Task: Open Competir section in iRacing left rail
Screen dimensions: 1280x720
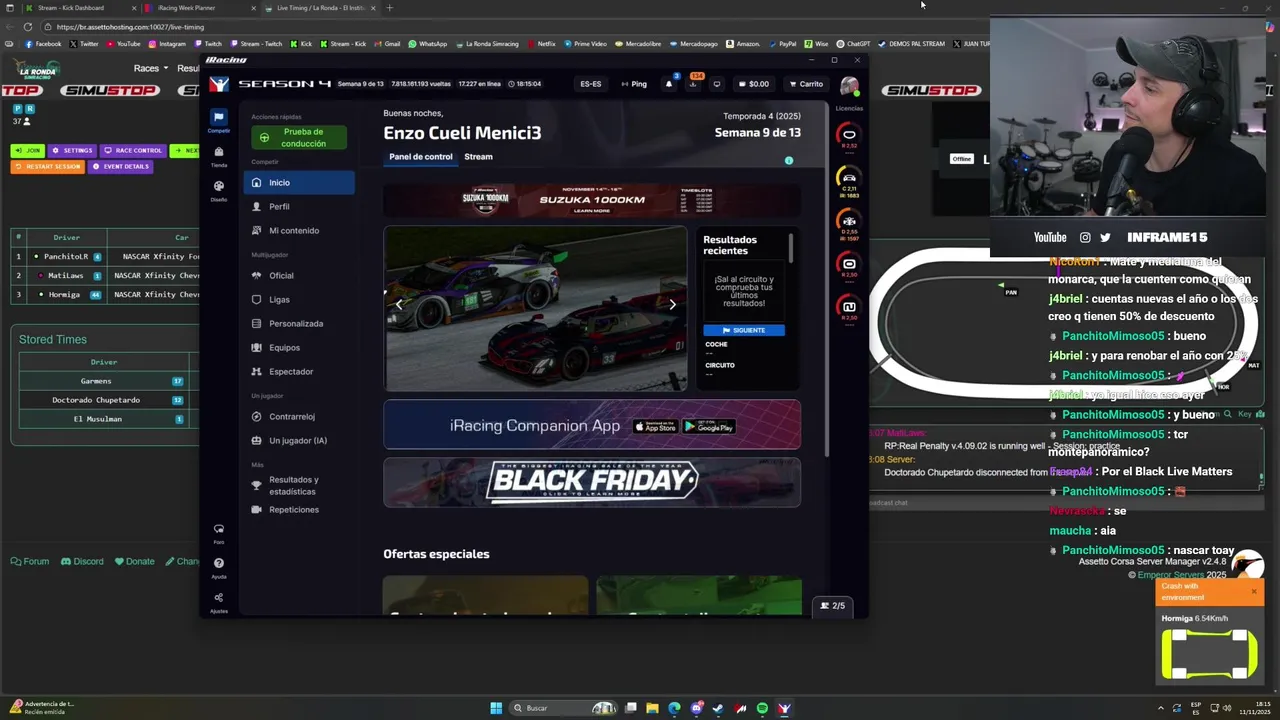Action: tap(218, 121)
